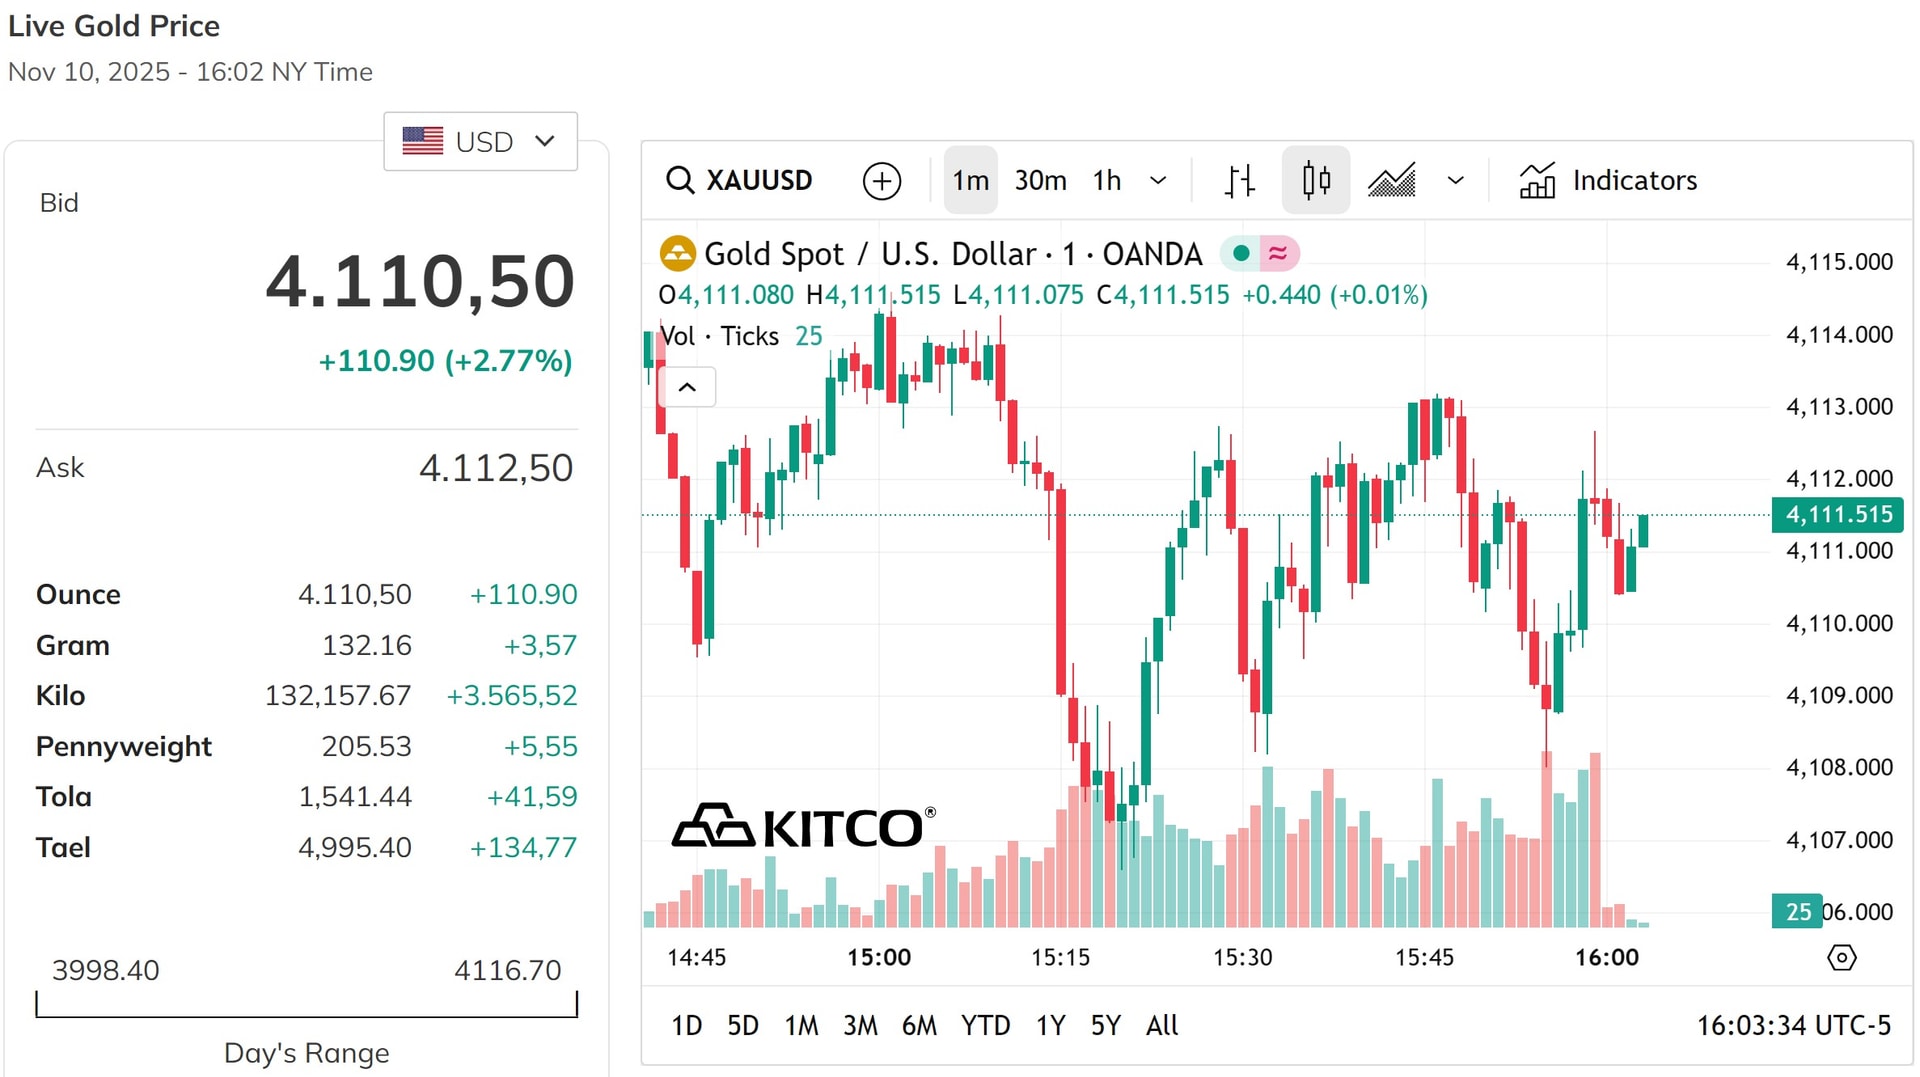Click the Day's Range bar
The image size is (1920, 1077).
[306, 1004]
